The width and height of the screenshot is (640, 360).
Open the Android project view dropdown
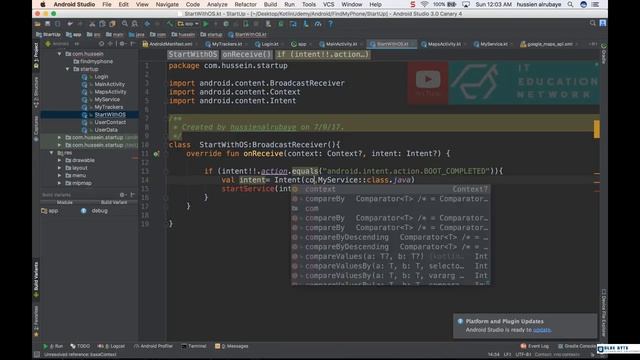[62, 44]
